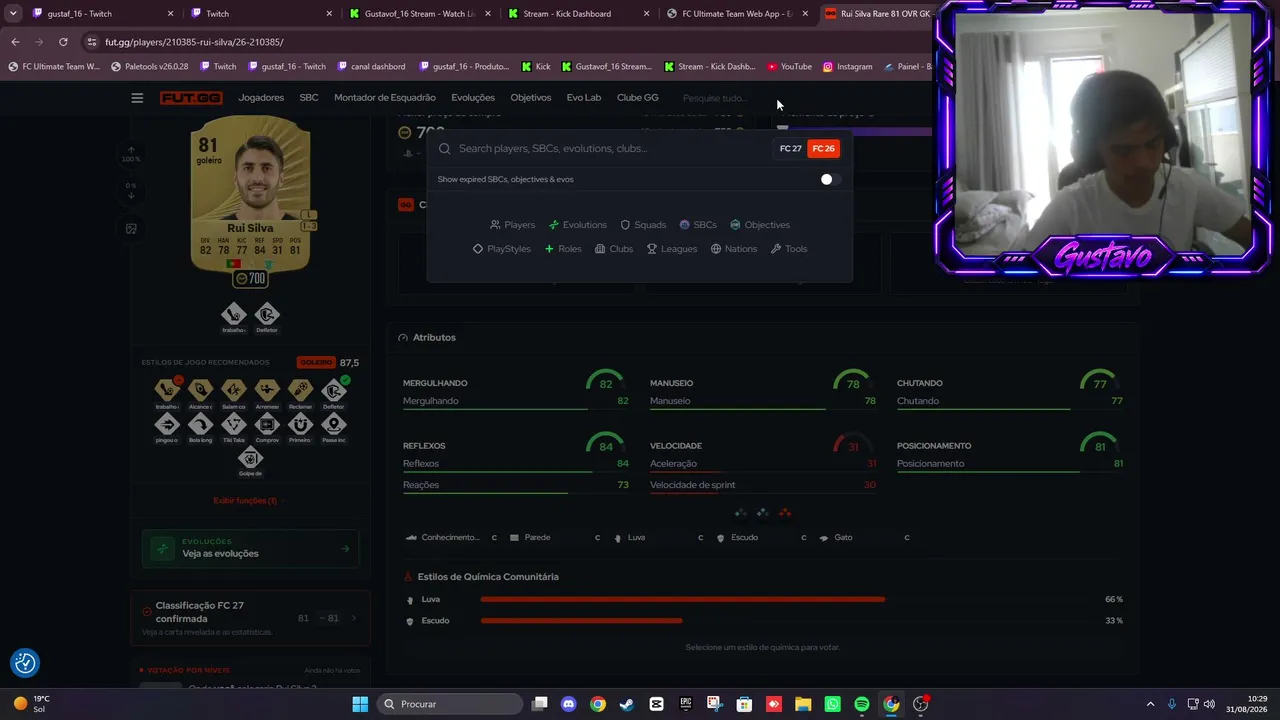Select the Reclamar playstyle icon
The image size is (1280, 720).
[300, 390]
